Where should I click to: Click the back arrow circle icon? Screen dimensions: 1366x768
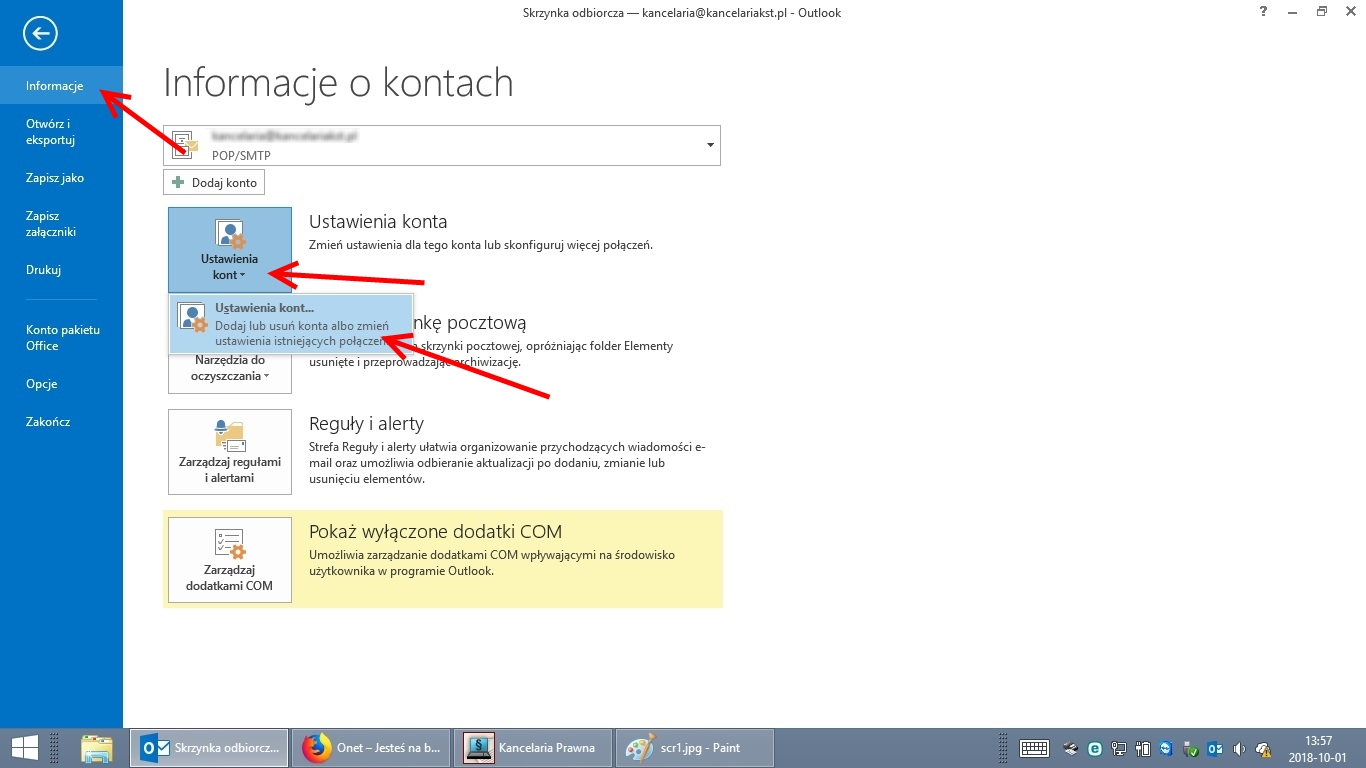41,34
